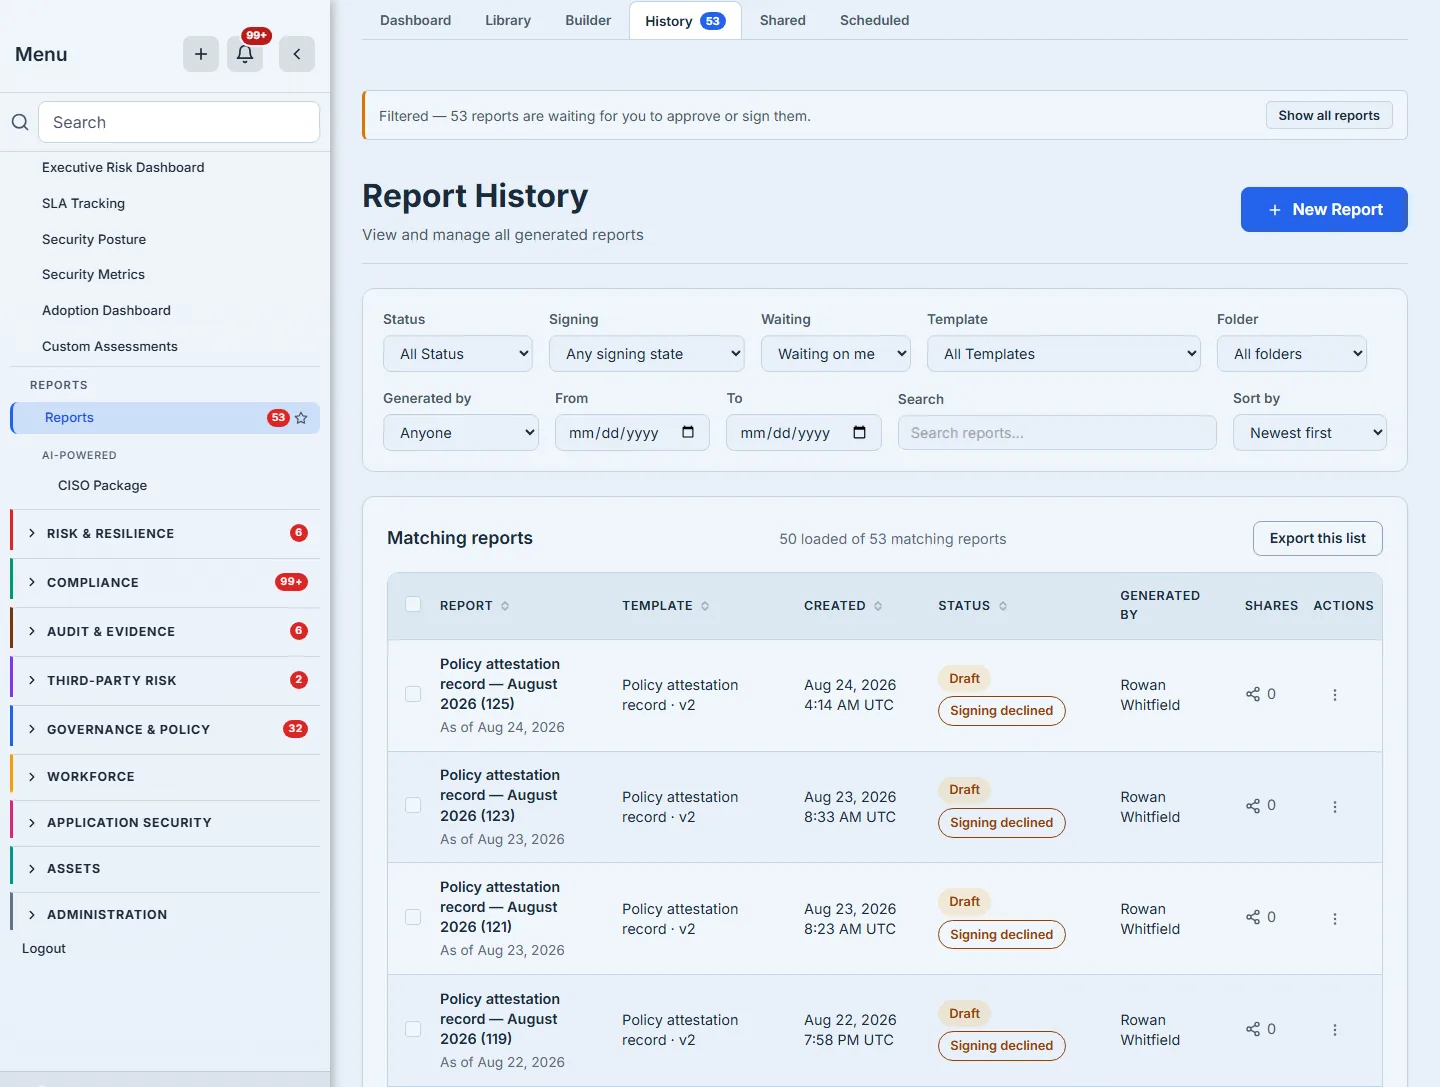Check the box for report (123)
The width and height of the screenshot is (1440, 1087).
pos(413,805)
